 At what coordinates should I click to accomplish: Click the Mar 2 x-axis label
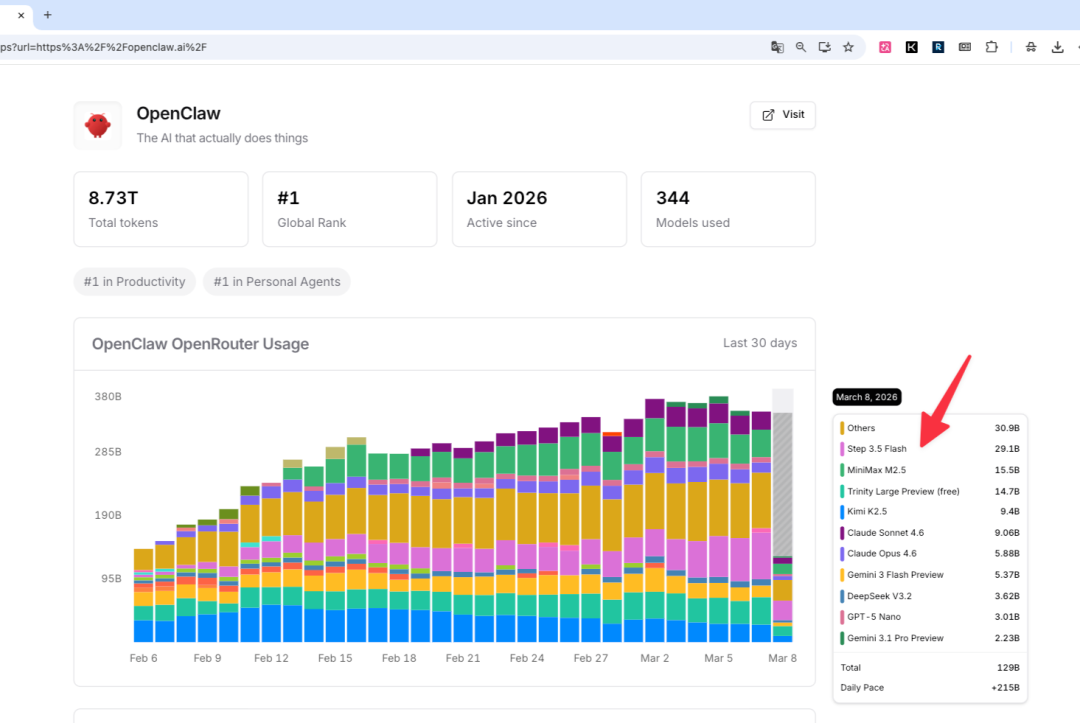click(x=654, y=658)
